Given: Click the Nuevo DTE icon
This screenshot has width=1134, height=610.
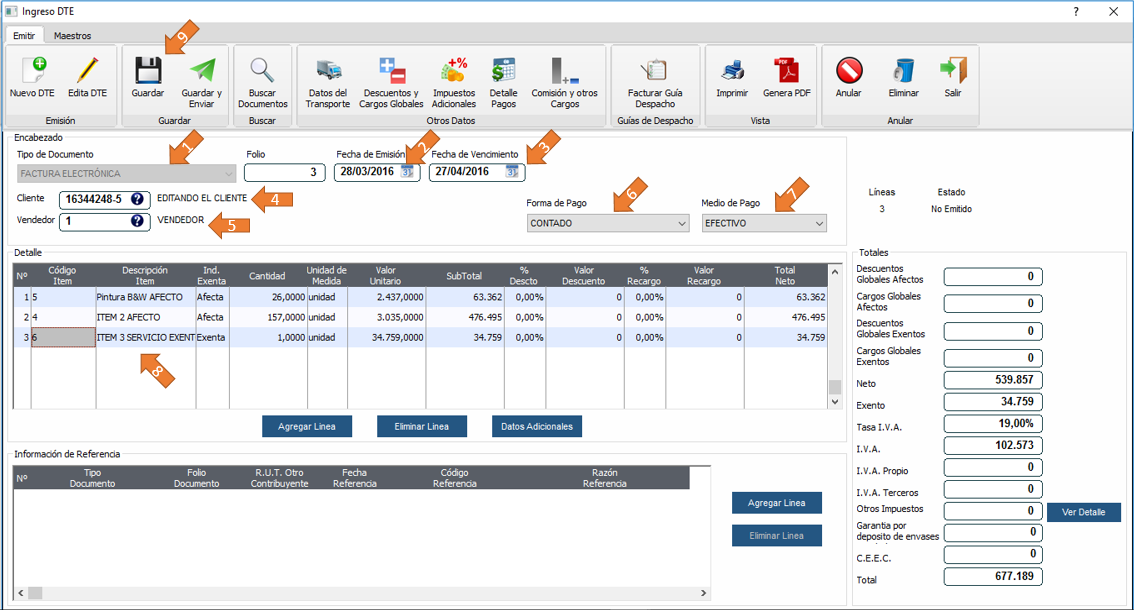Looking at the screenshot, I should point(32,71).
